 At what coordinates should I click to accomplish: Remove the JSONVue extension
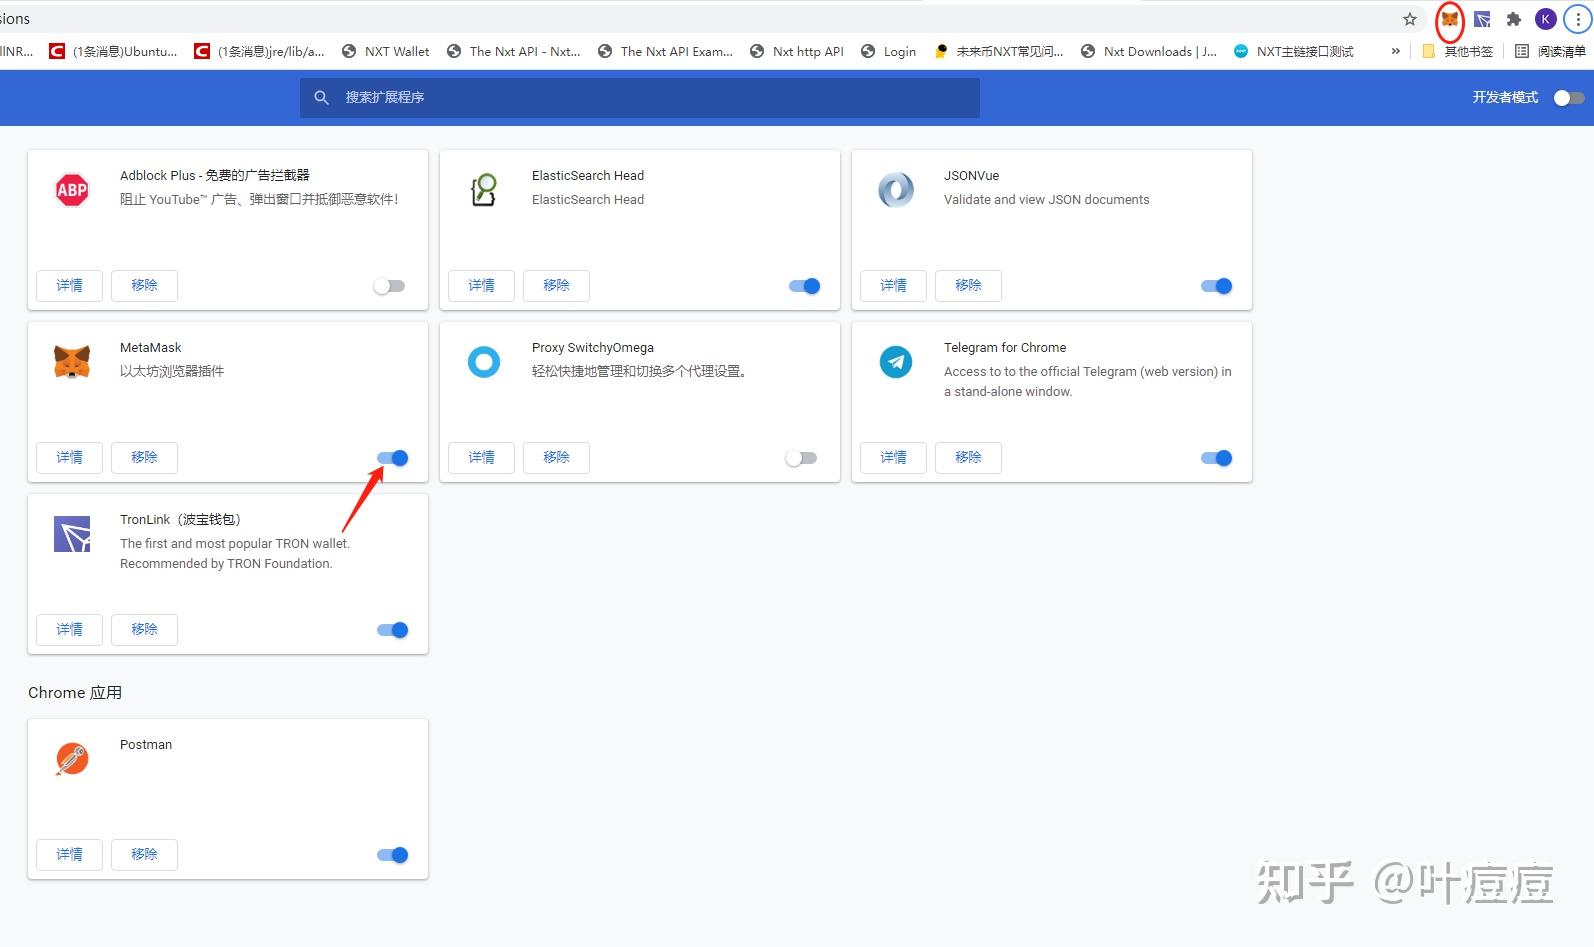(x=968, y=286)
